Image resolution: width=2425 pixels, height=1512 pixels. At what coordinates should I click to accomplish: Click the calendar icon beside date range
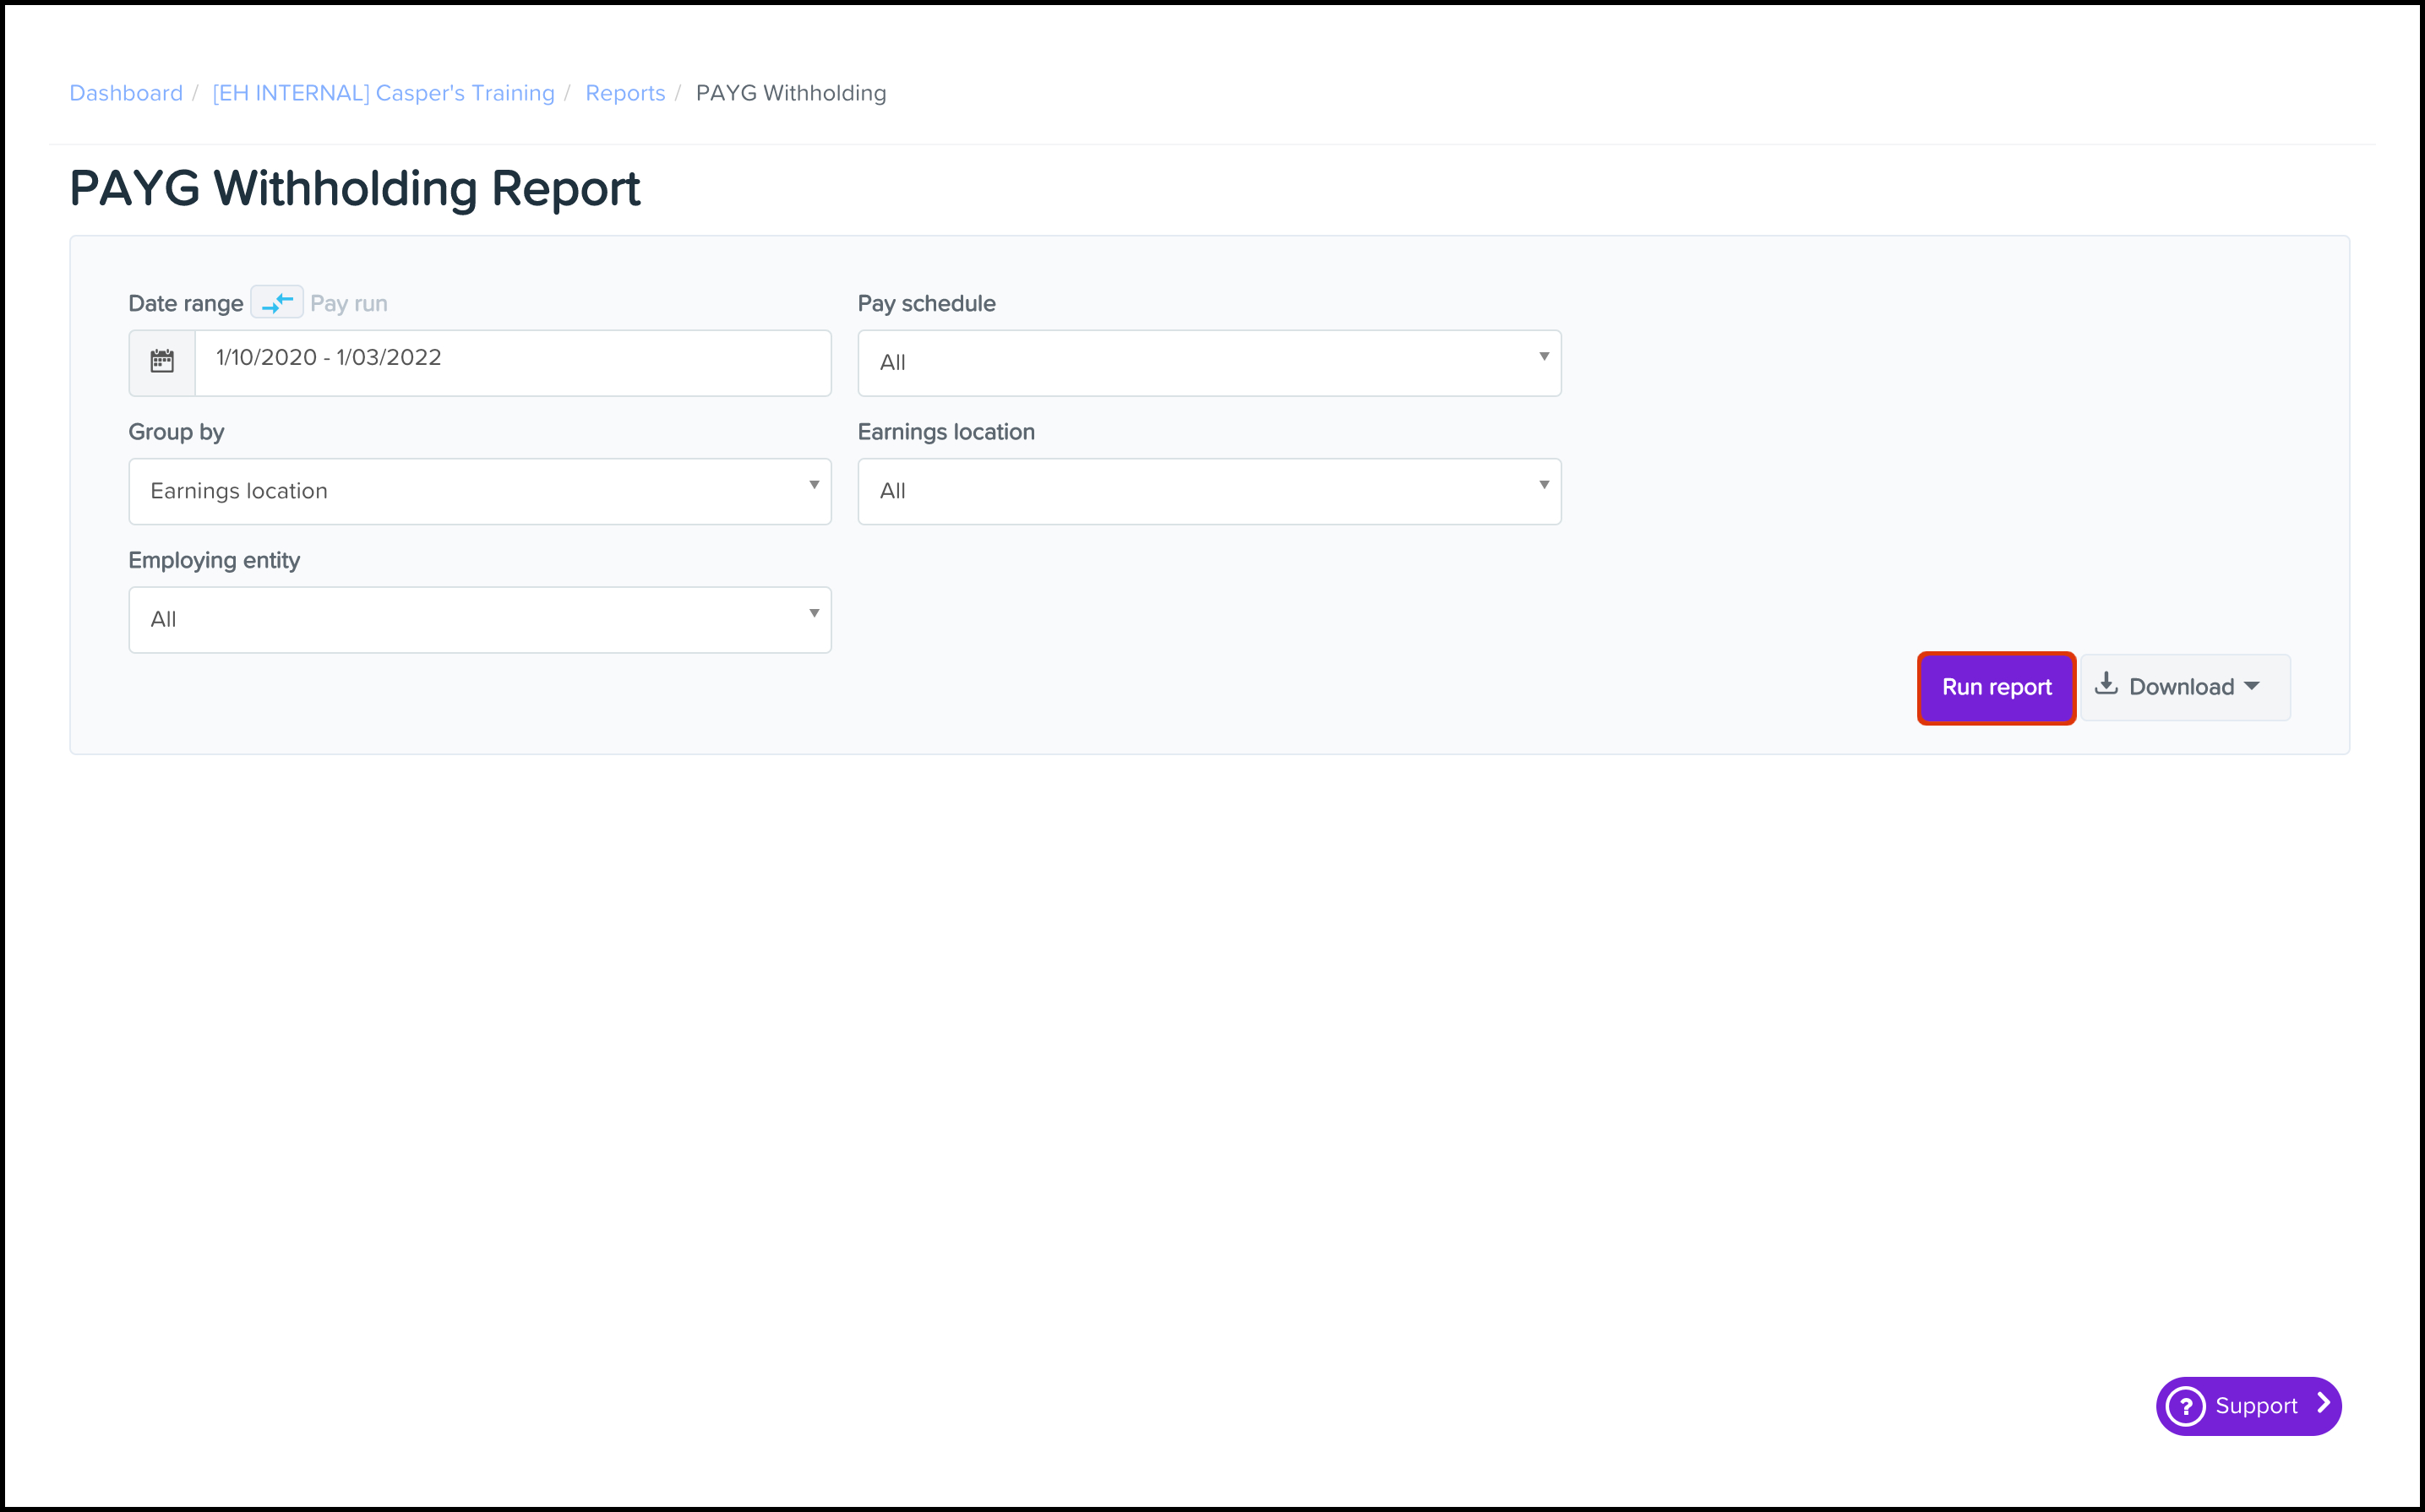tap(162, 362)
